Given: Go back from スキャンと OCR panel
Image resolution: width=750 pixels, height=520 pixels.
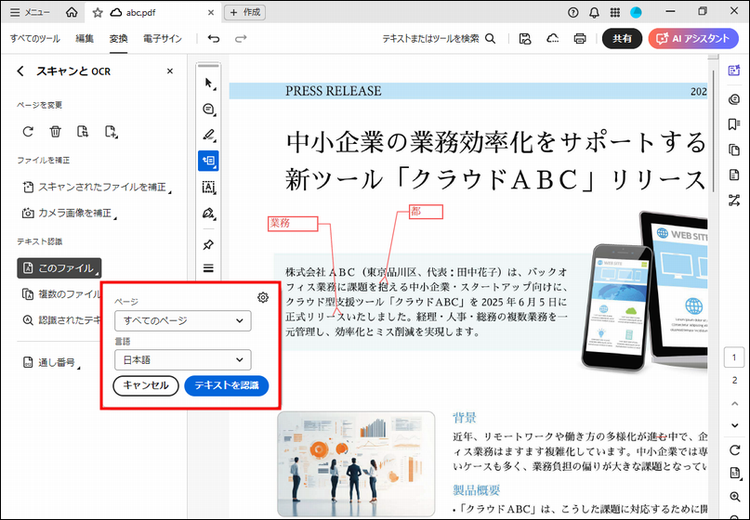Looking at the screenshot, I should coord(20,71).
